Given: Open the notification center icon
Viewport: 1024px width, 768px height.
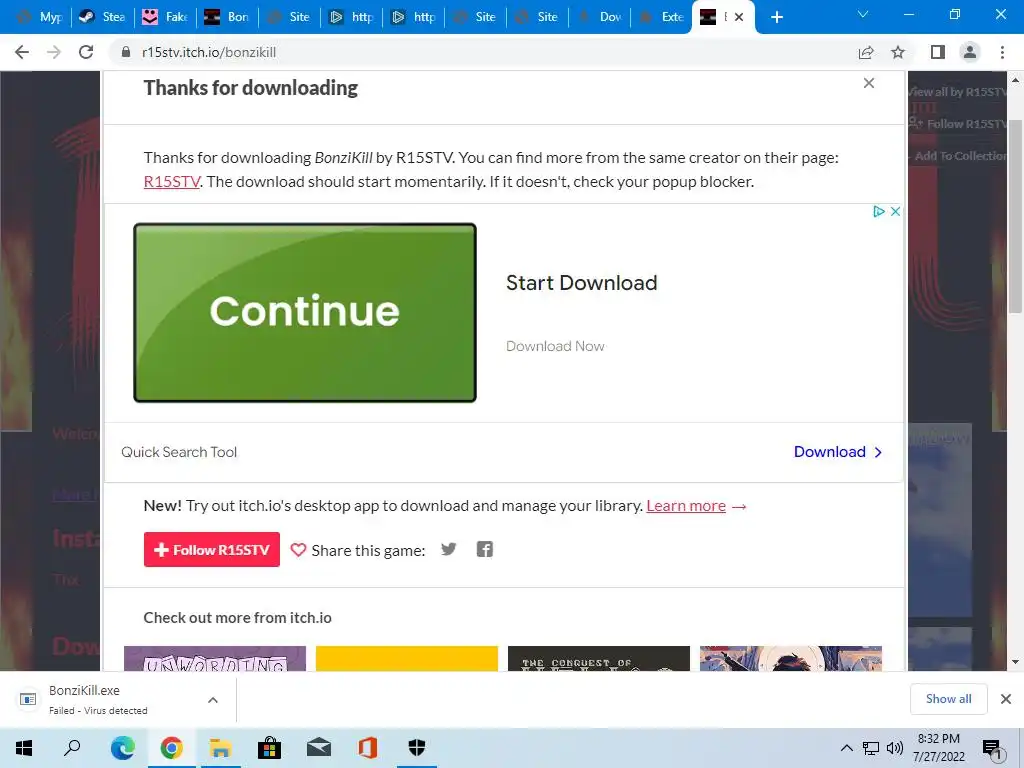Looking at the screenshot, I should point(992,749).
